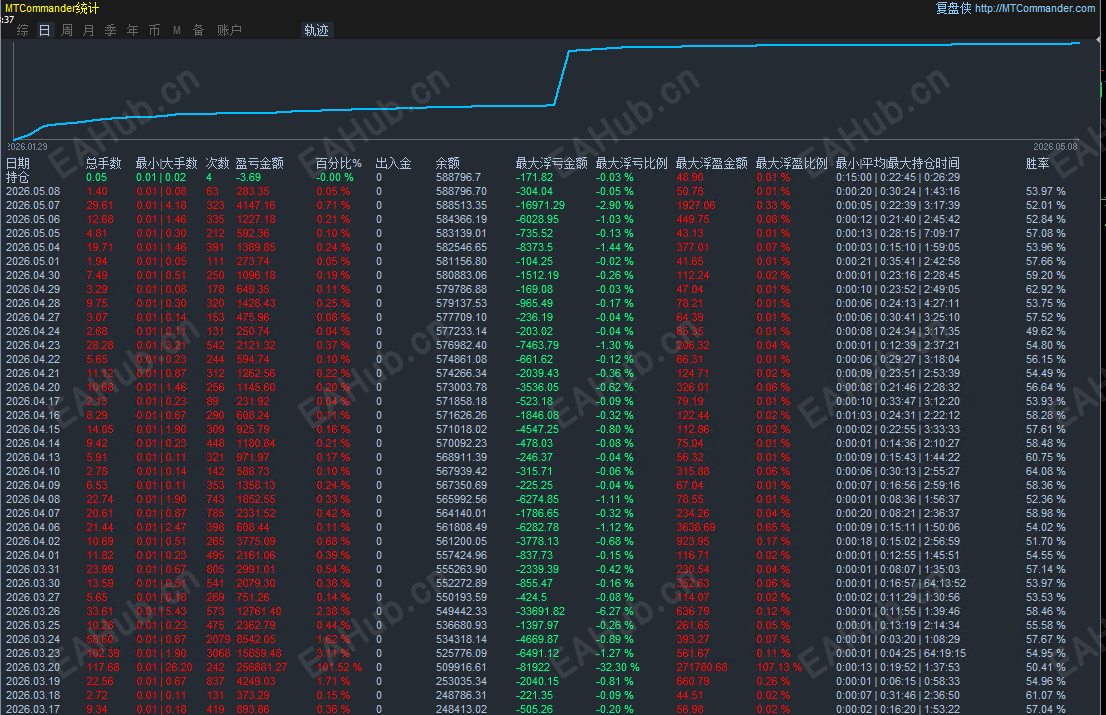Click max floating loss -81922
1106x715 pixels.
point(533,667)
